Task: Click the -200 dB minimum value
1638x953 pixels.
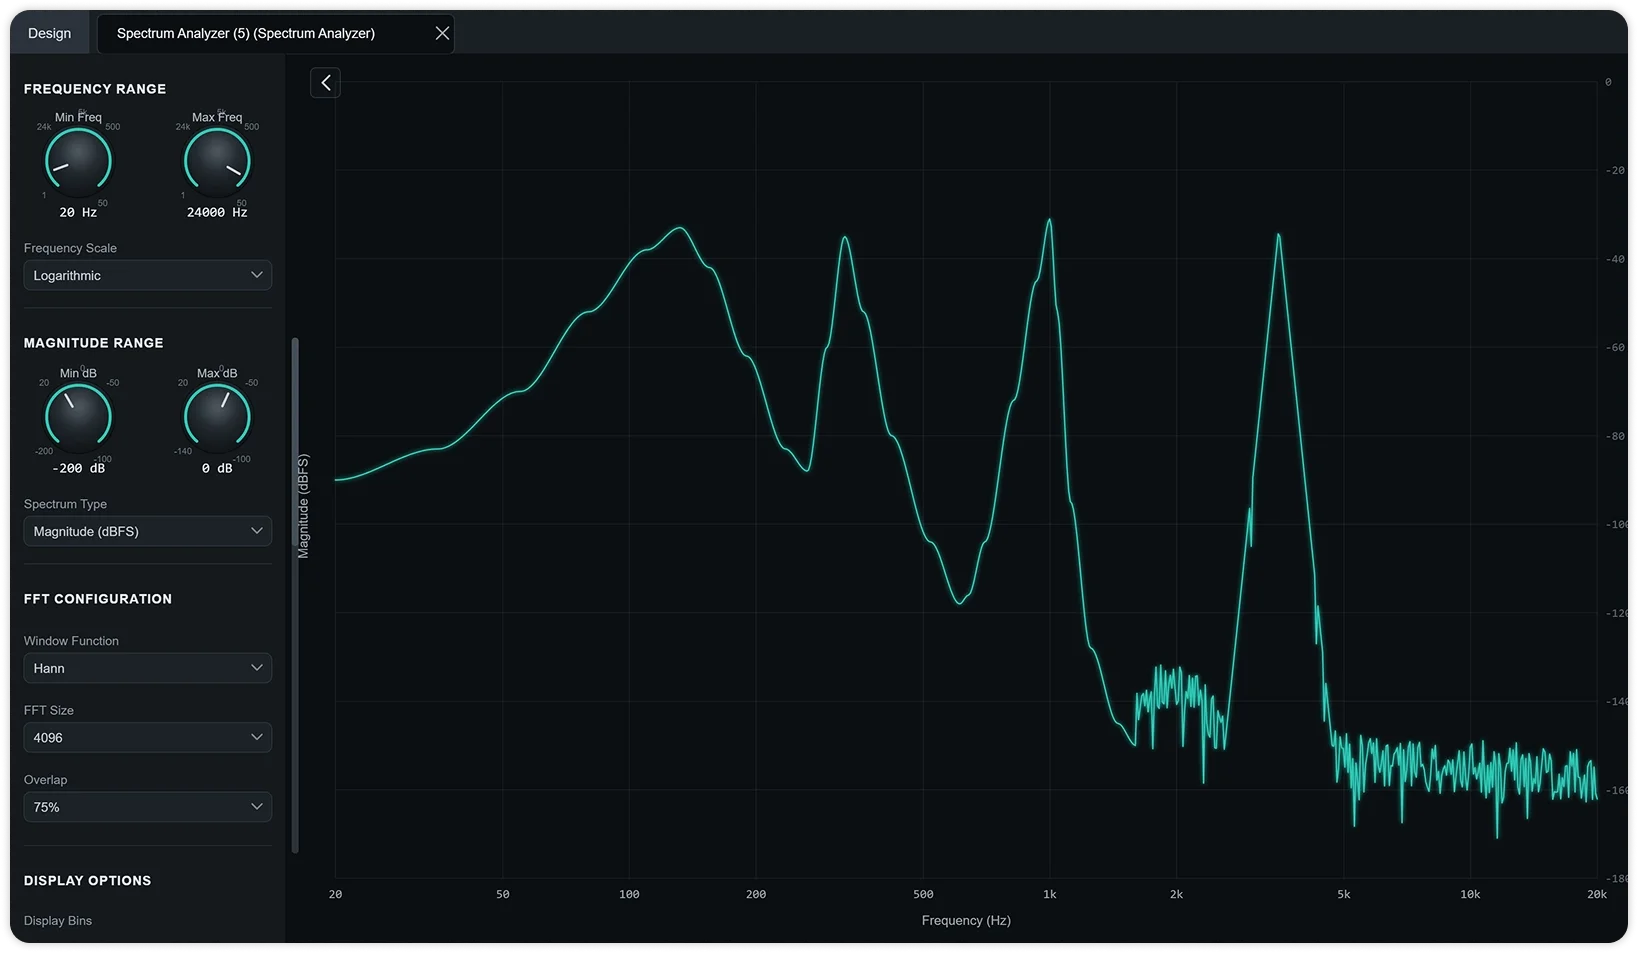Action: [78, 468]
